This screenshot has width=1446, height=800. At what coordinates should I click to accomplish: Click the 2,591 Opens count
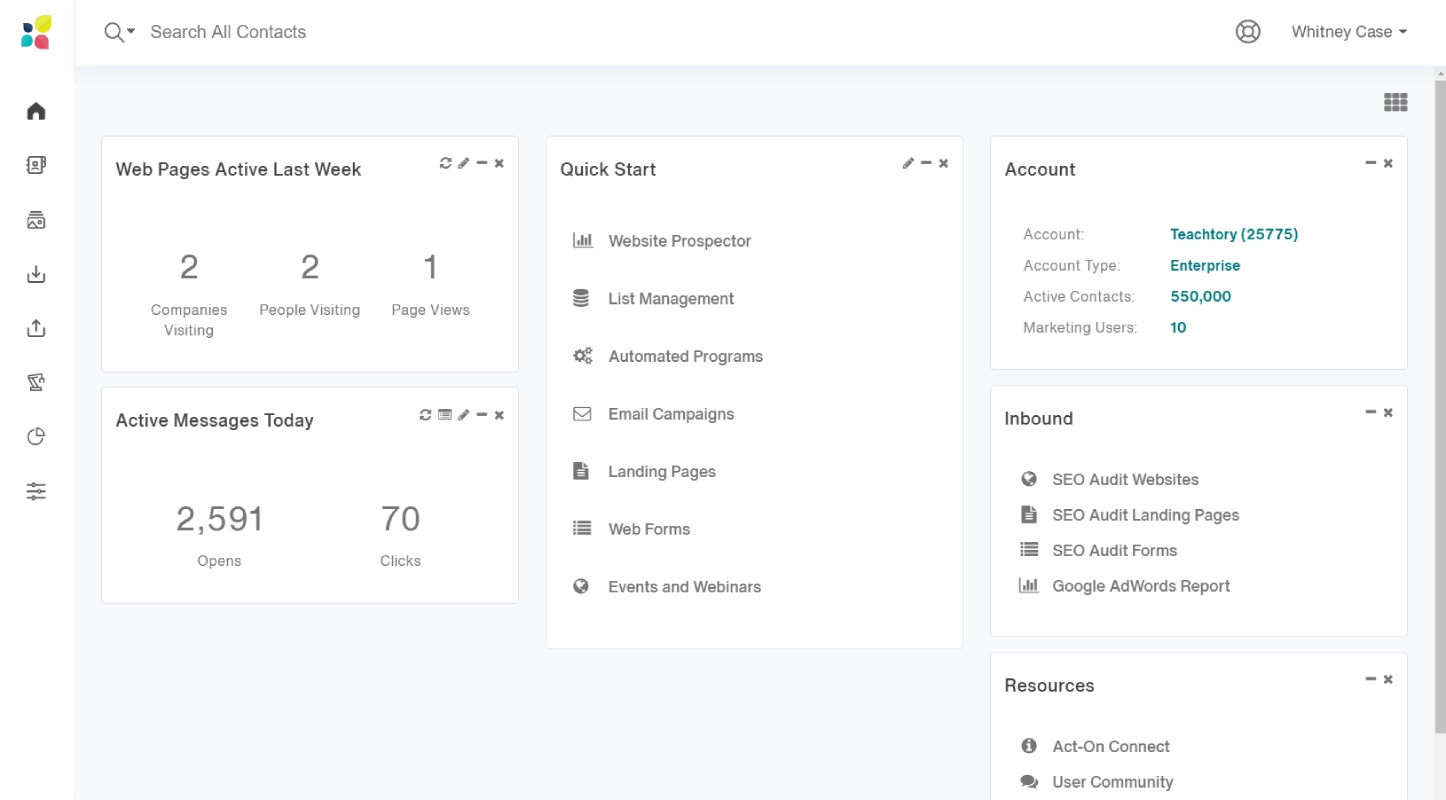point(220,519)
